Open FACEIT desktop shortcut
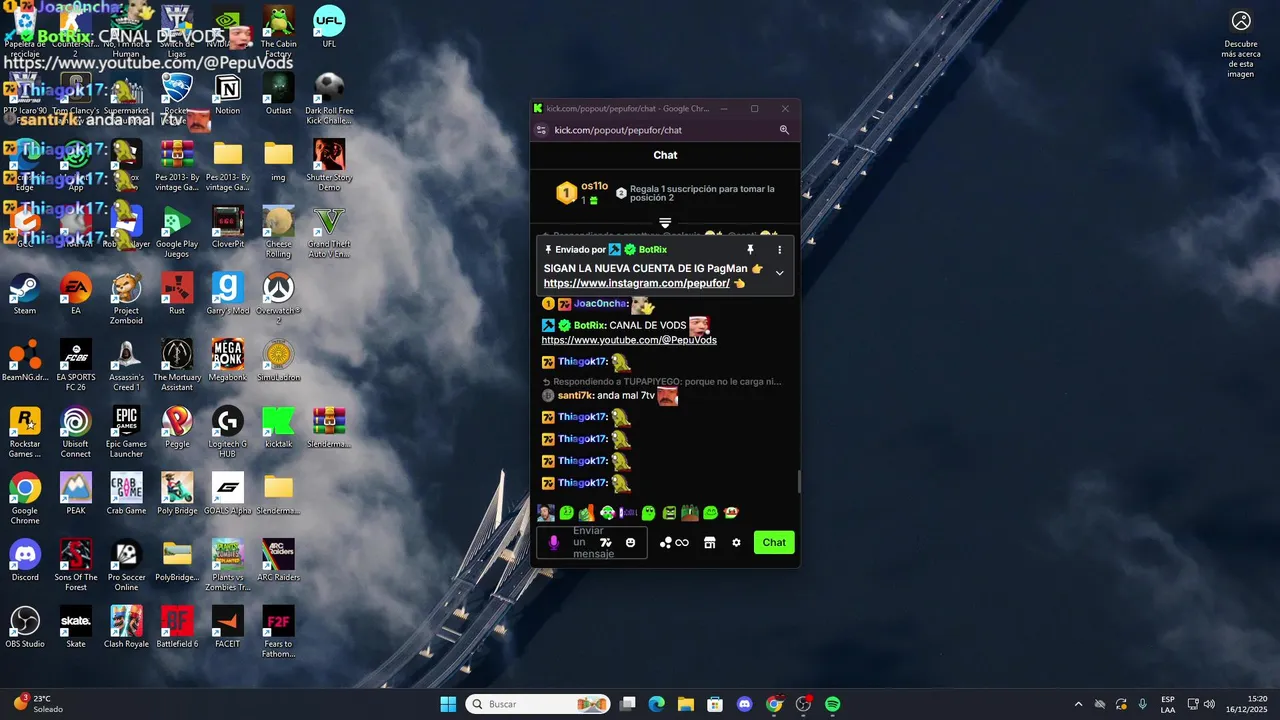1280x720 pixels. pyautogui.click(x=228, y=628)
